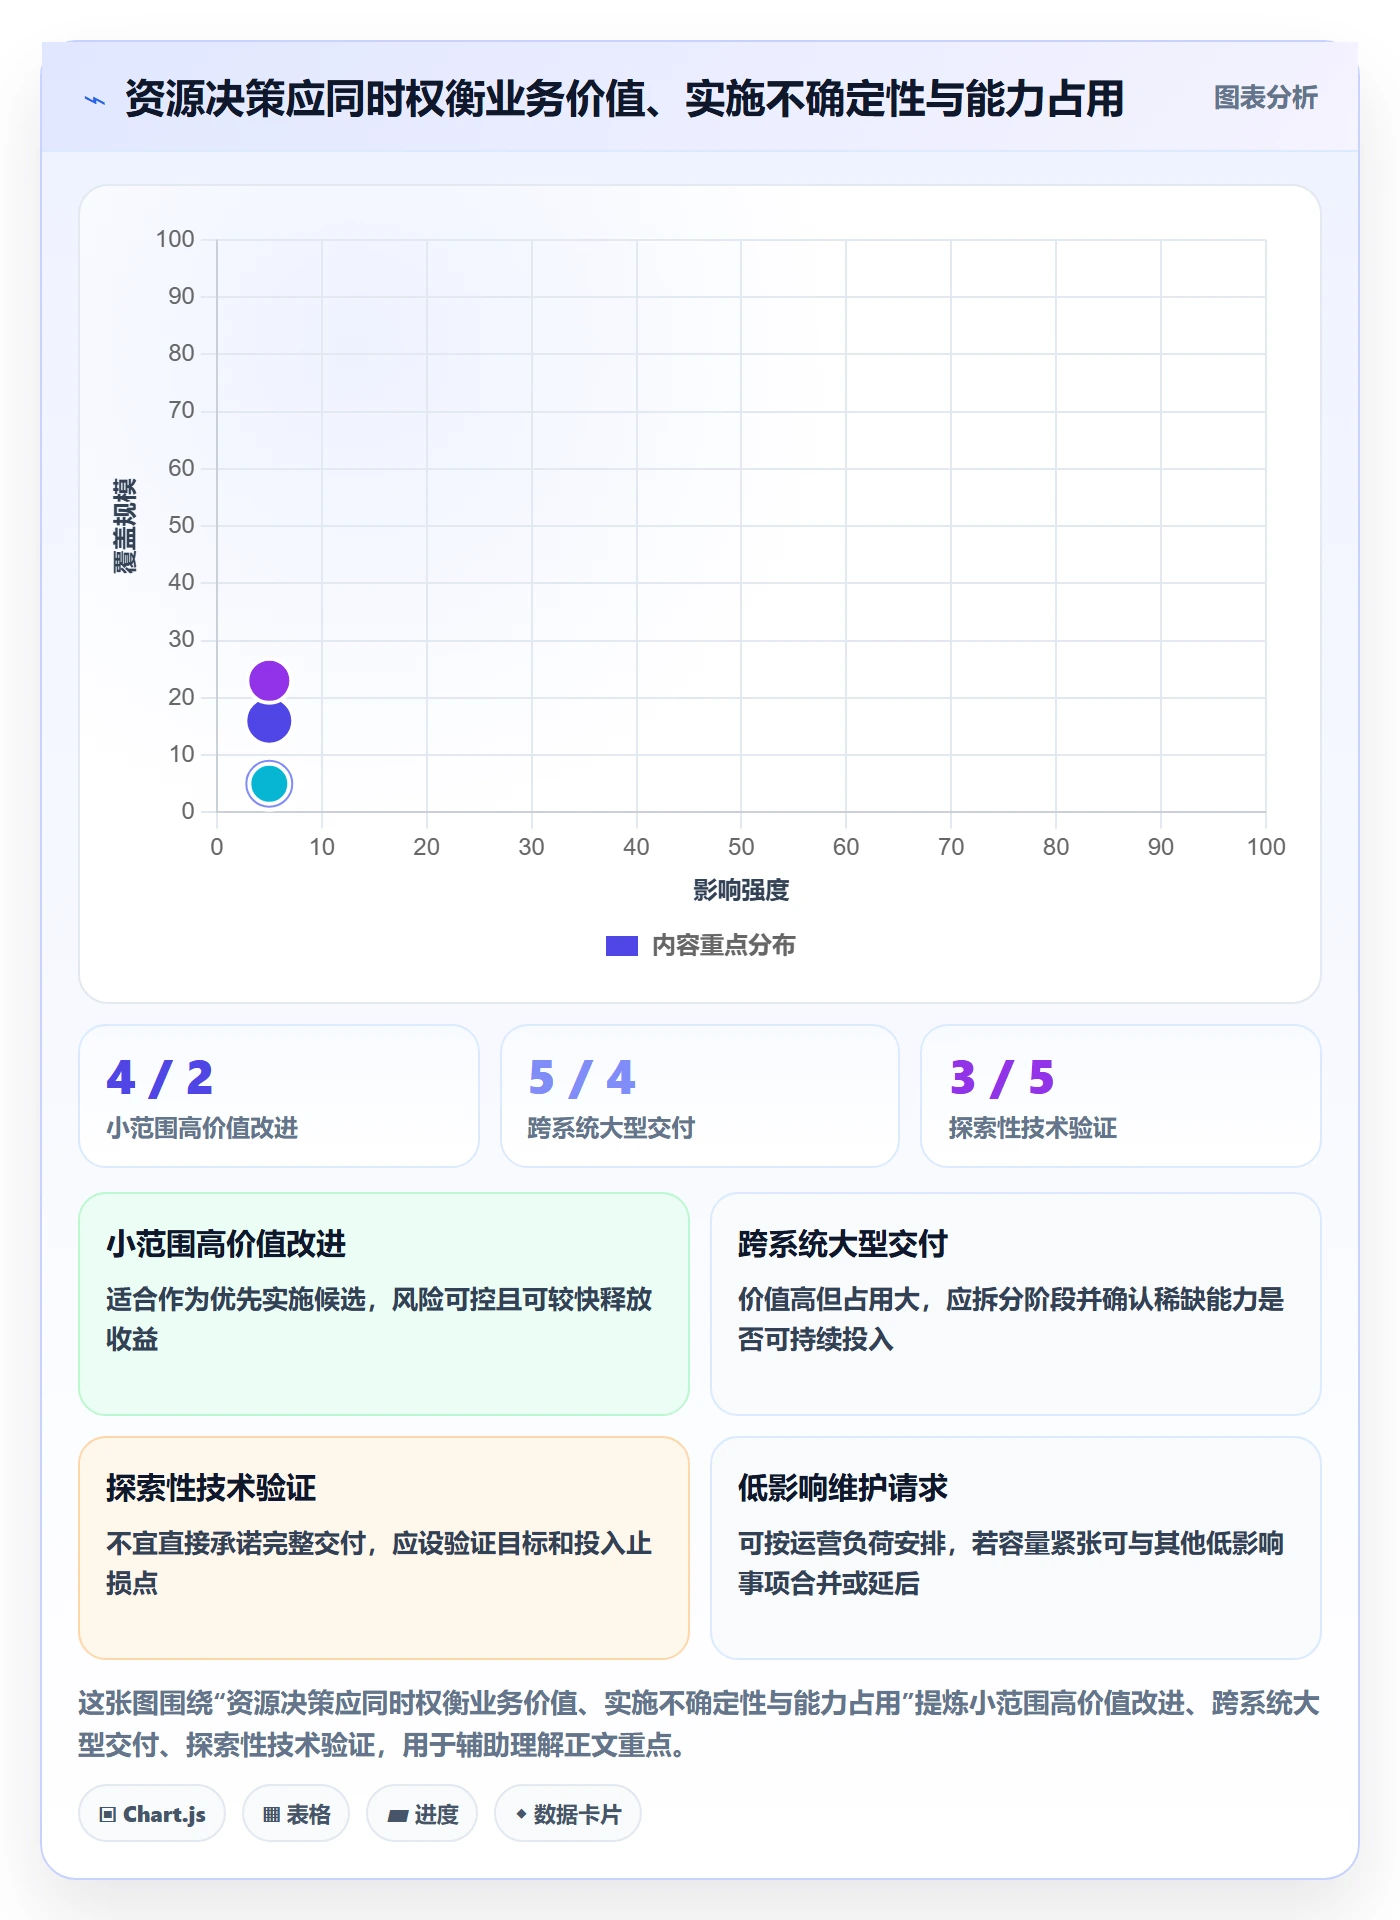Viewport: 1400px width, 1920px height.
Task: Click the 影响强度 x-axis title
Action: click(x=741, y=890)
